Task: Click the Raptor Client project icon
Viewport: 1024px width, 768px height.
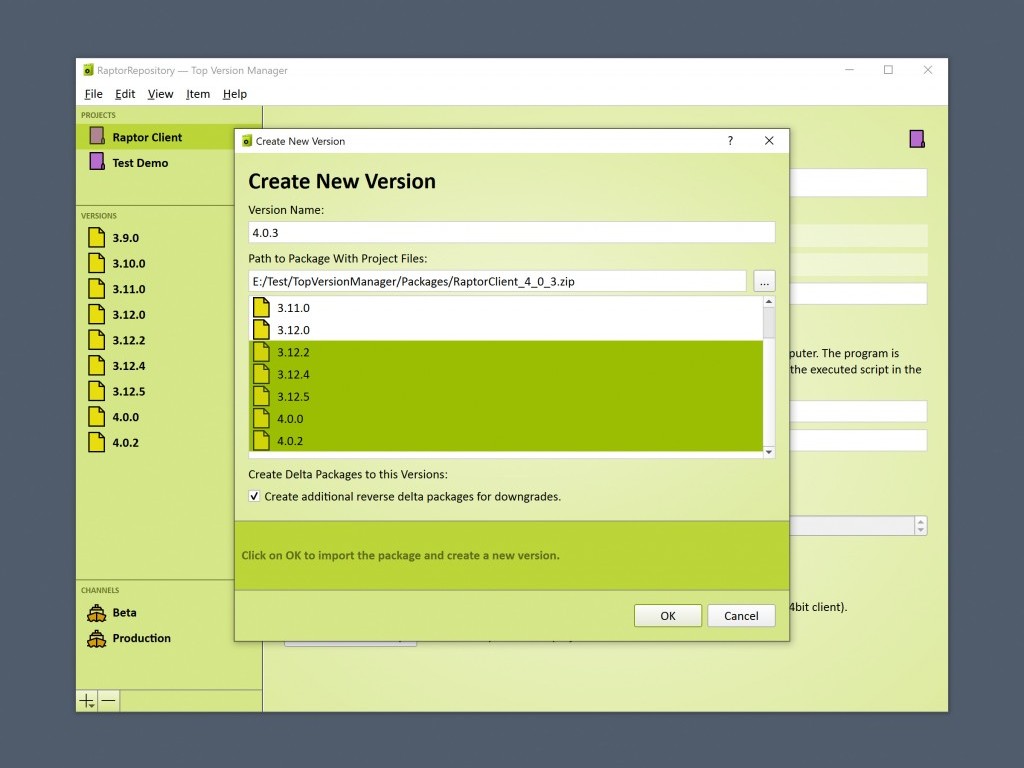Action: click(97, 137)
